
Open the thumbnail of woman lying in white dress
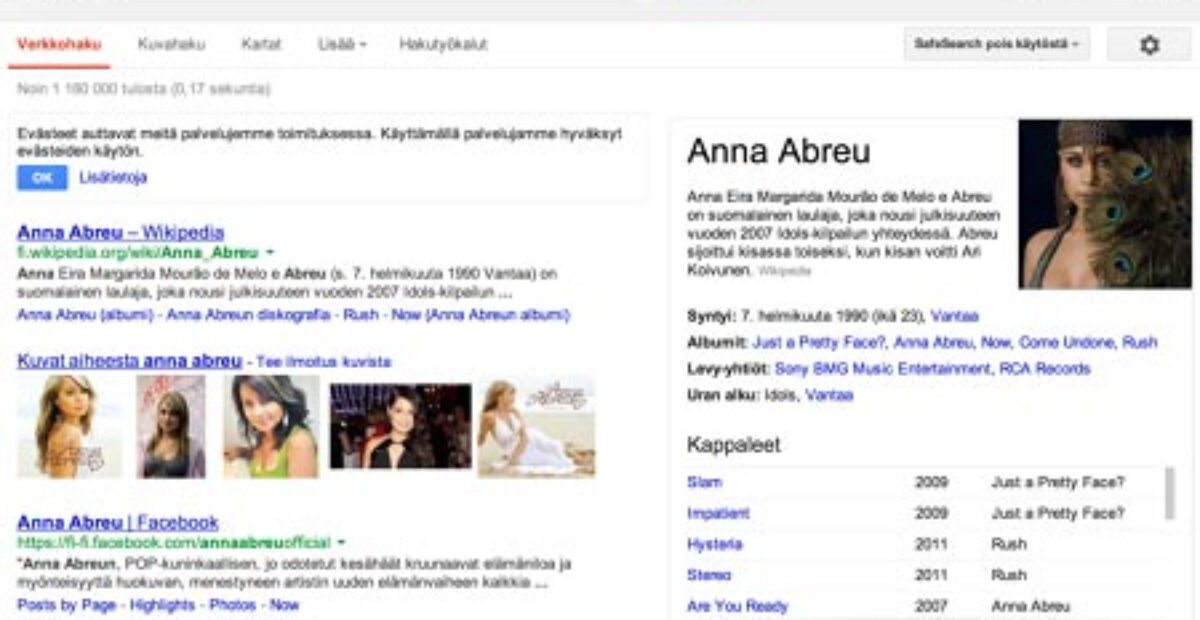[x=536, y=426]
